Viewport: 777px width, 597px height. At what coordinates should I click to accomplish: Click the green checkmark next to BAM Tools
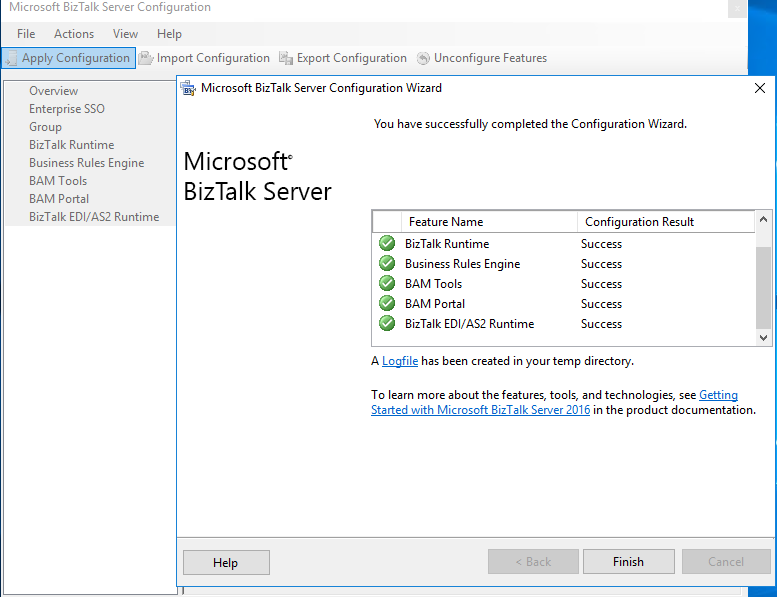387,283
